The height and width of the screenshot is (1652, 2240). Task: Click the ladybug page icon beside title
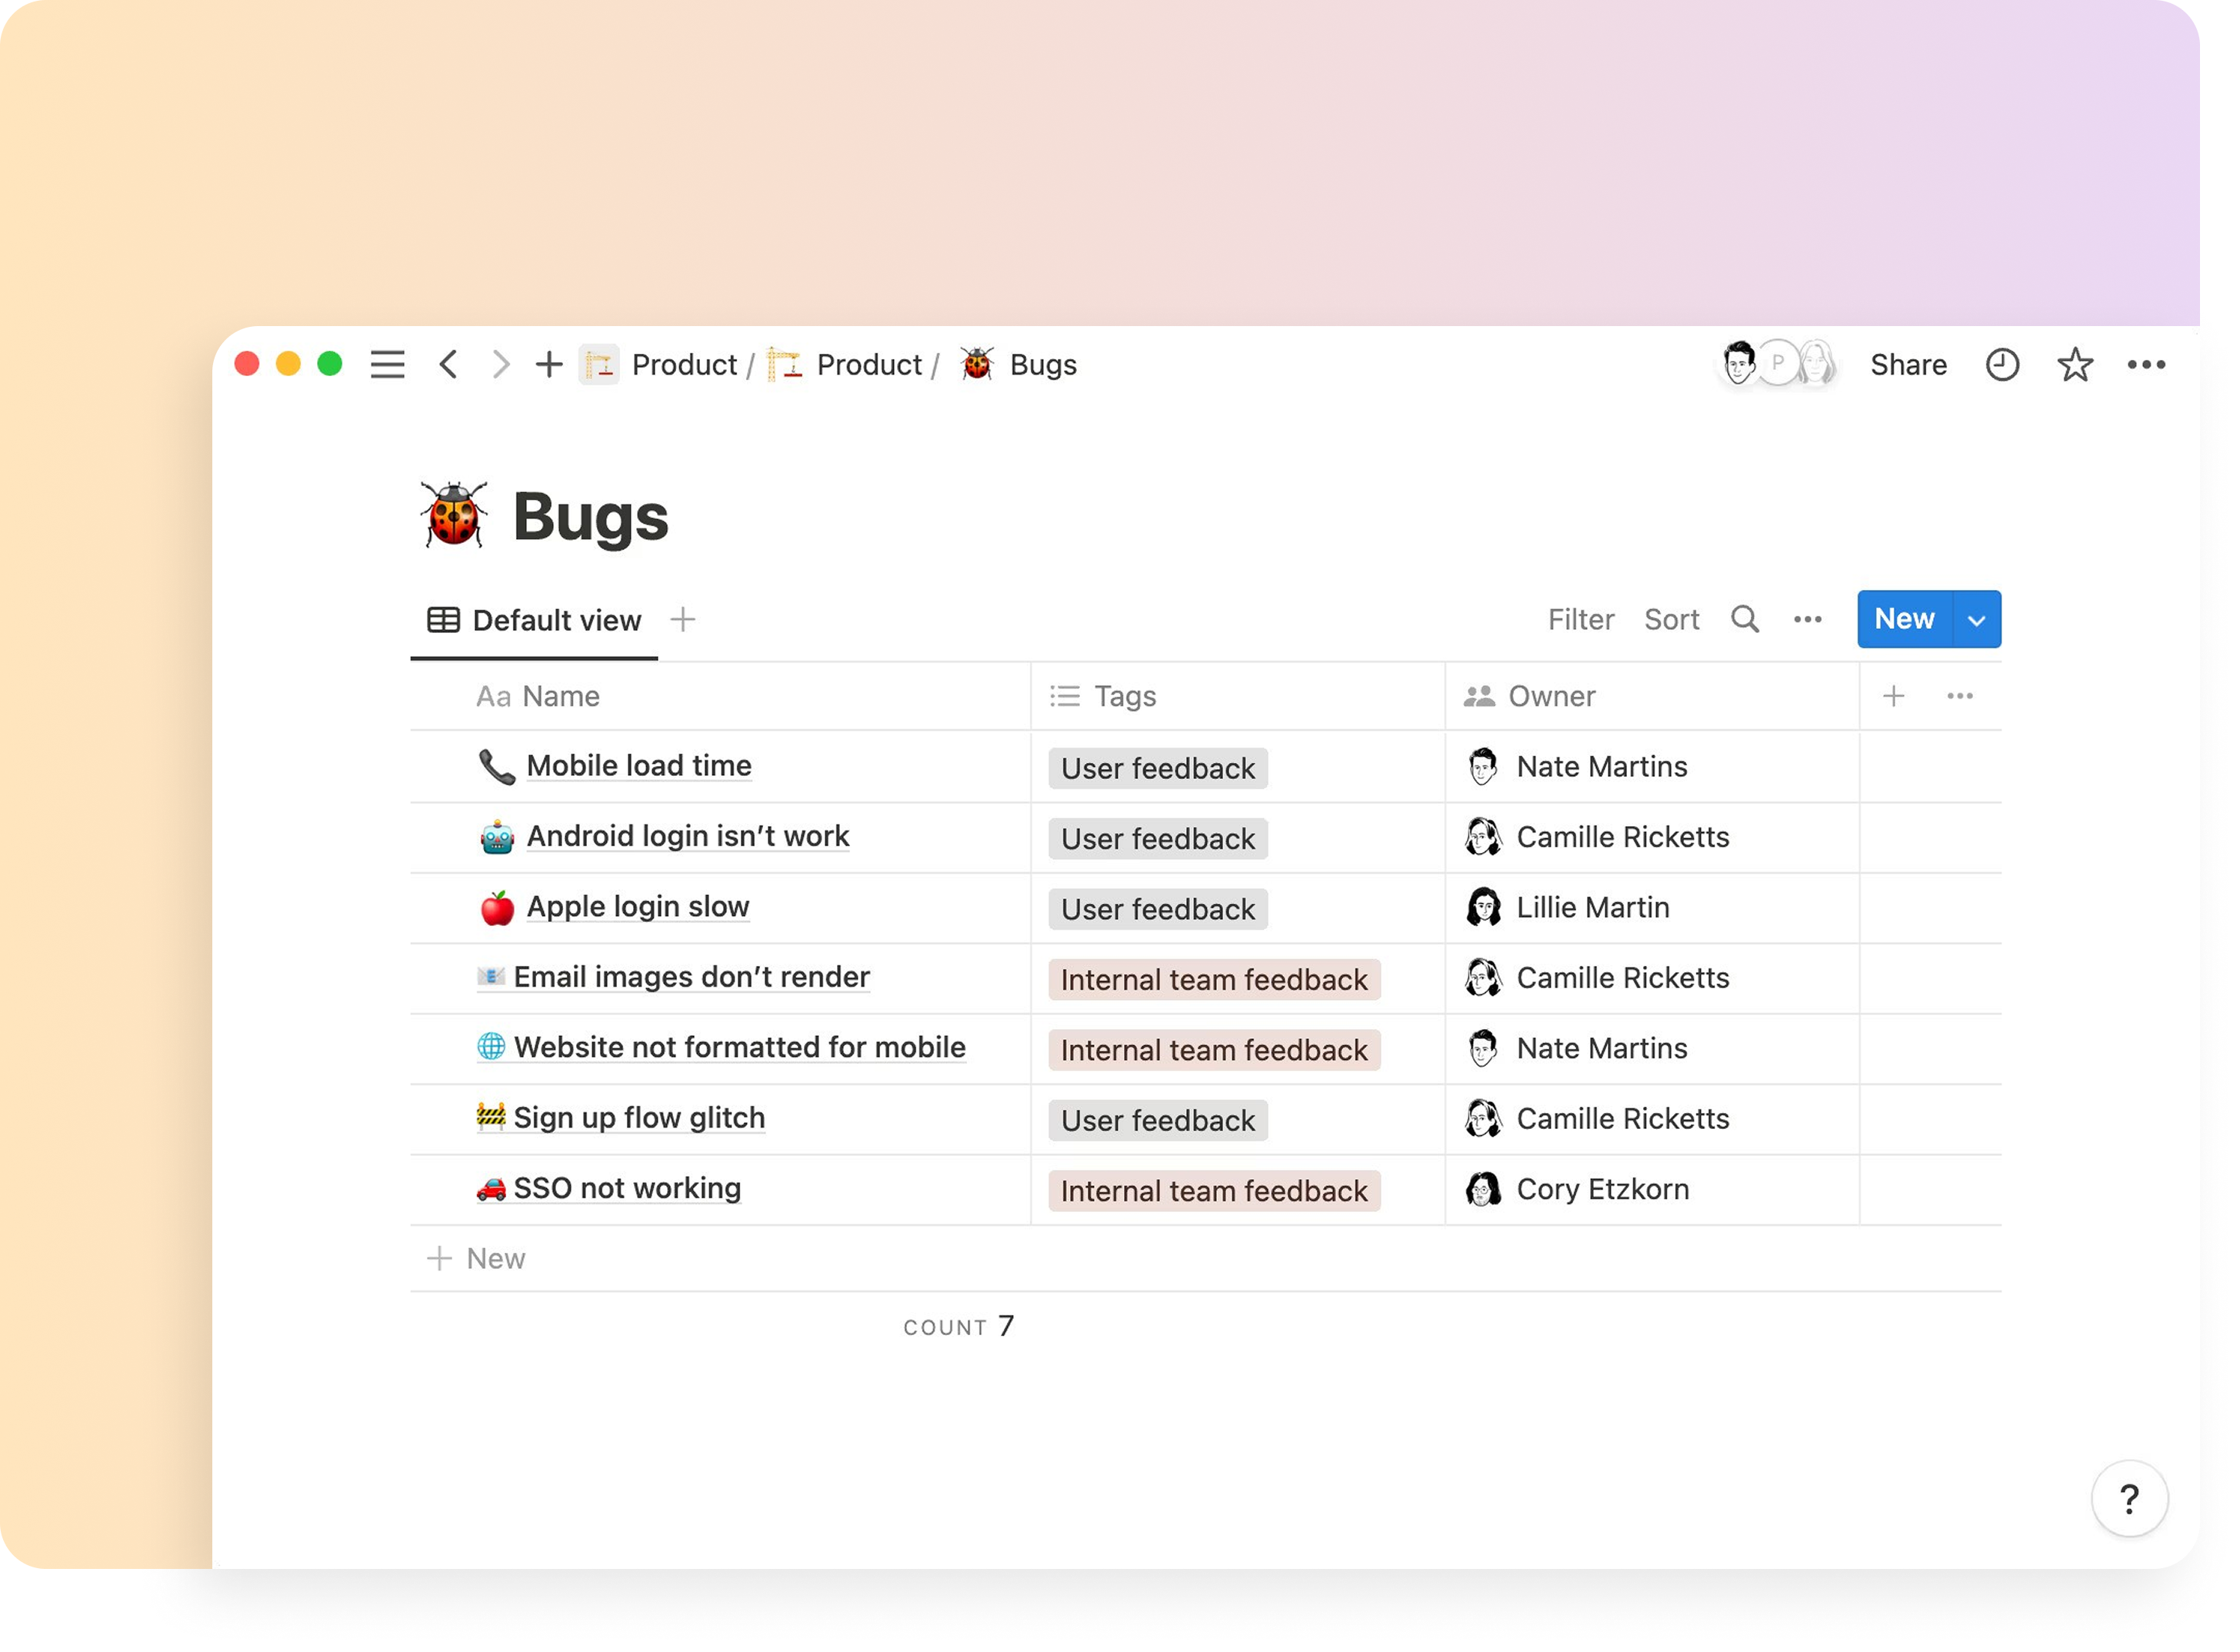coord(454,514)
